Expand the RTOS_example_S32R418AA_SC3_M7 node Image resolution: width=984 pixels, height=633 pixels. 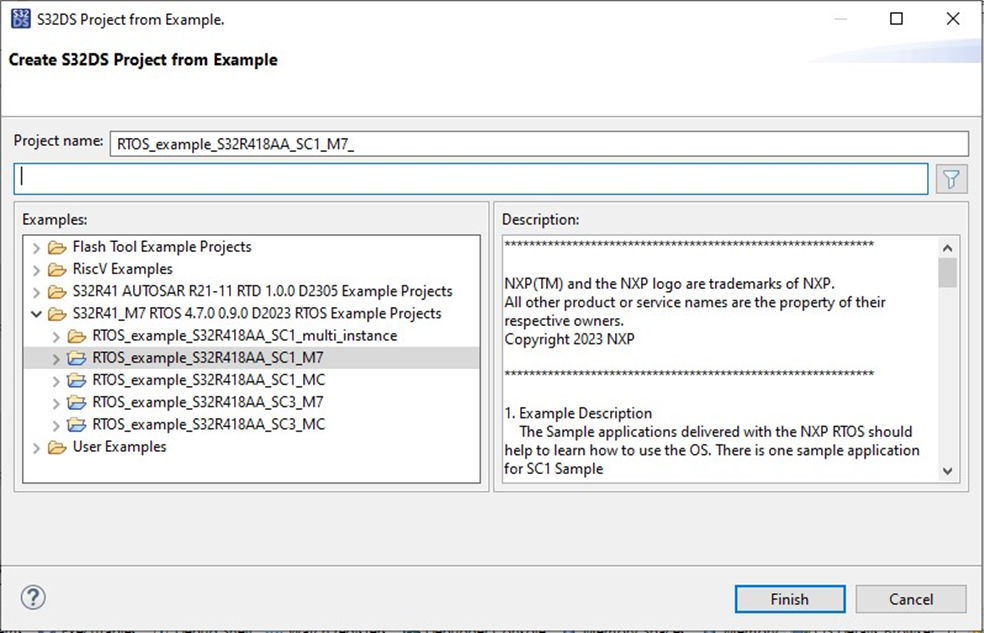pyautogui.click(x=57, y=402)
